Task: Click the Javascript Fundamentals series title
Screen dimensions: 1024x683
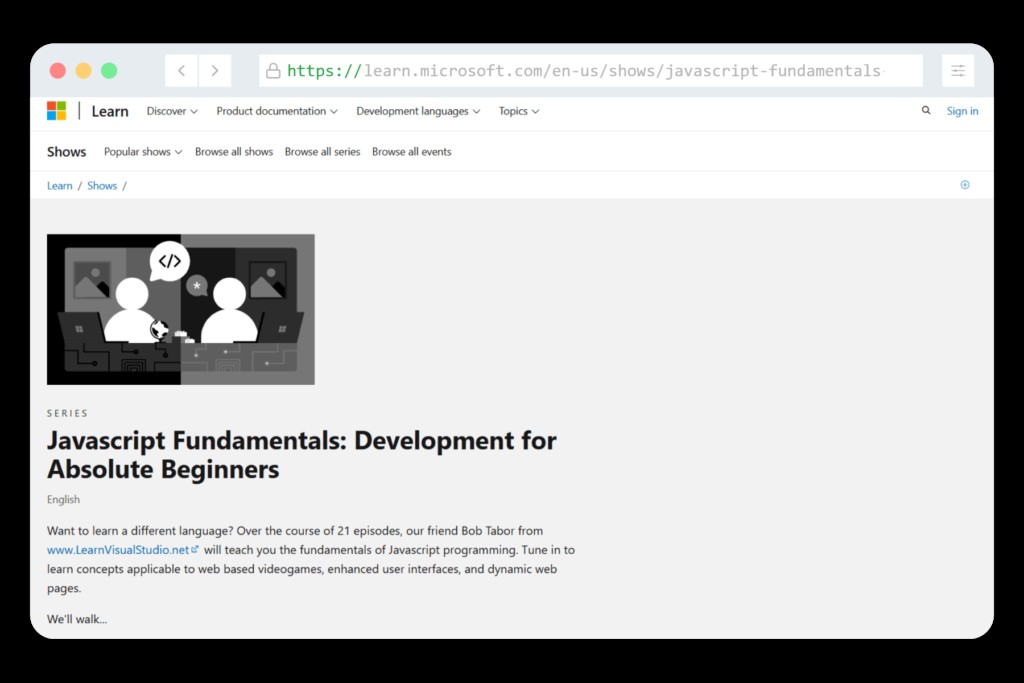Action: pos(302,454)
